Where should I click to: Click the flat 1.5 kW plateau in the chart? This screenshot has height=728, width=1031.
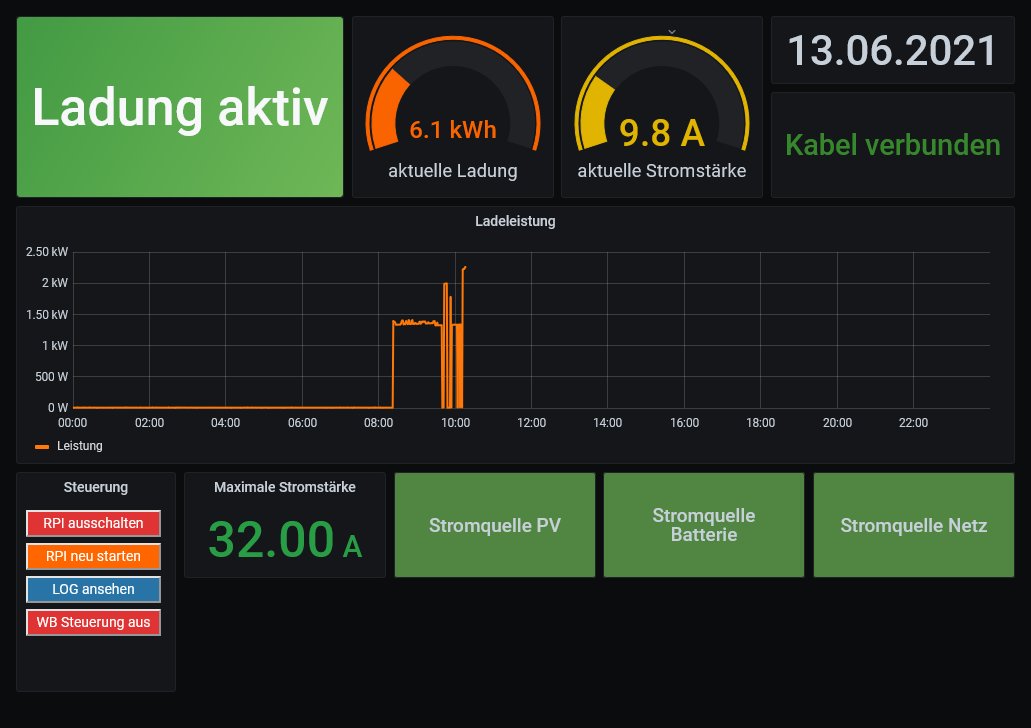coord(415,322)
